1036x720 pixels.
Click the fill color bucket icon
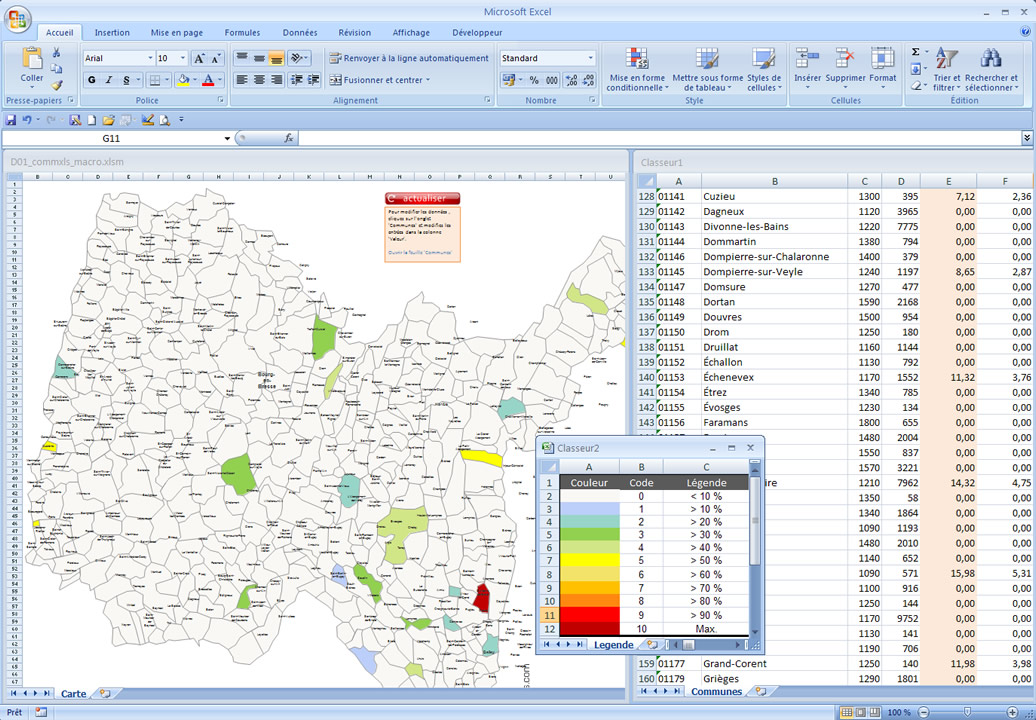tap(184, 80)
